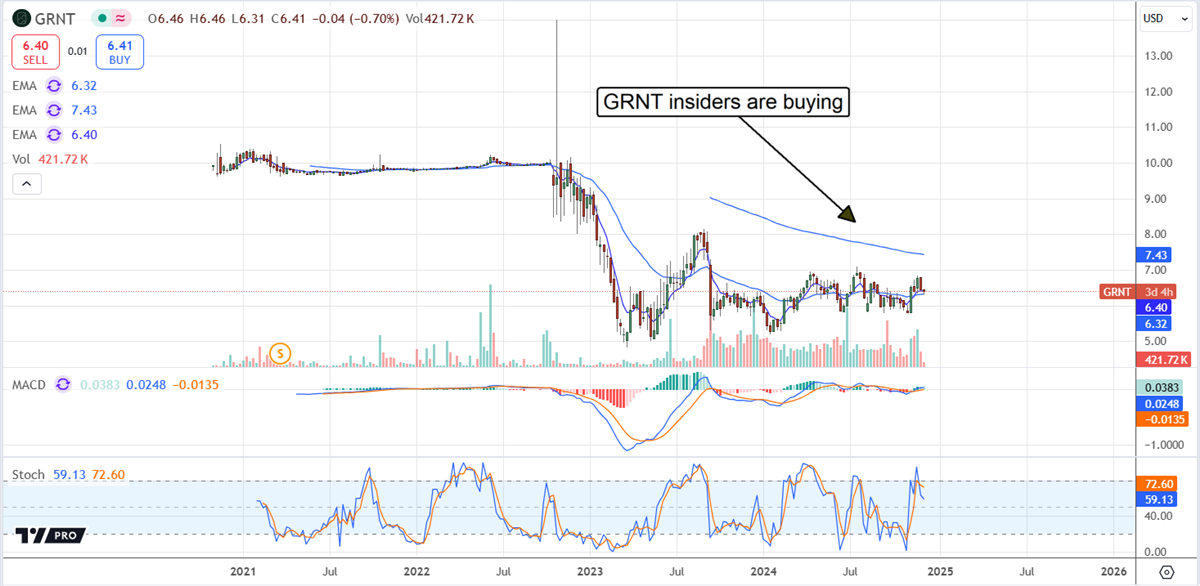Select the Vol indicator legend label
The image size is (1200, 586).
[x=23, y=158]
